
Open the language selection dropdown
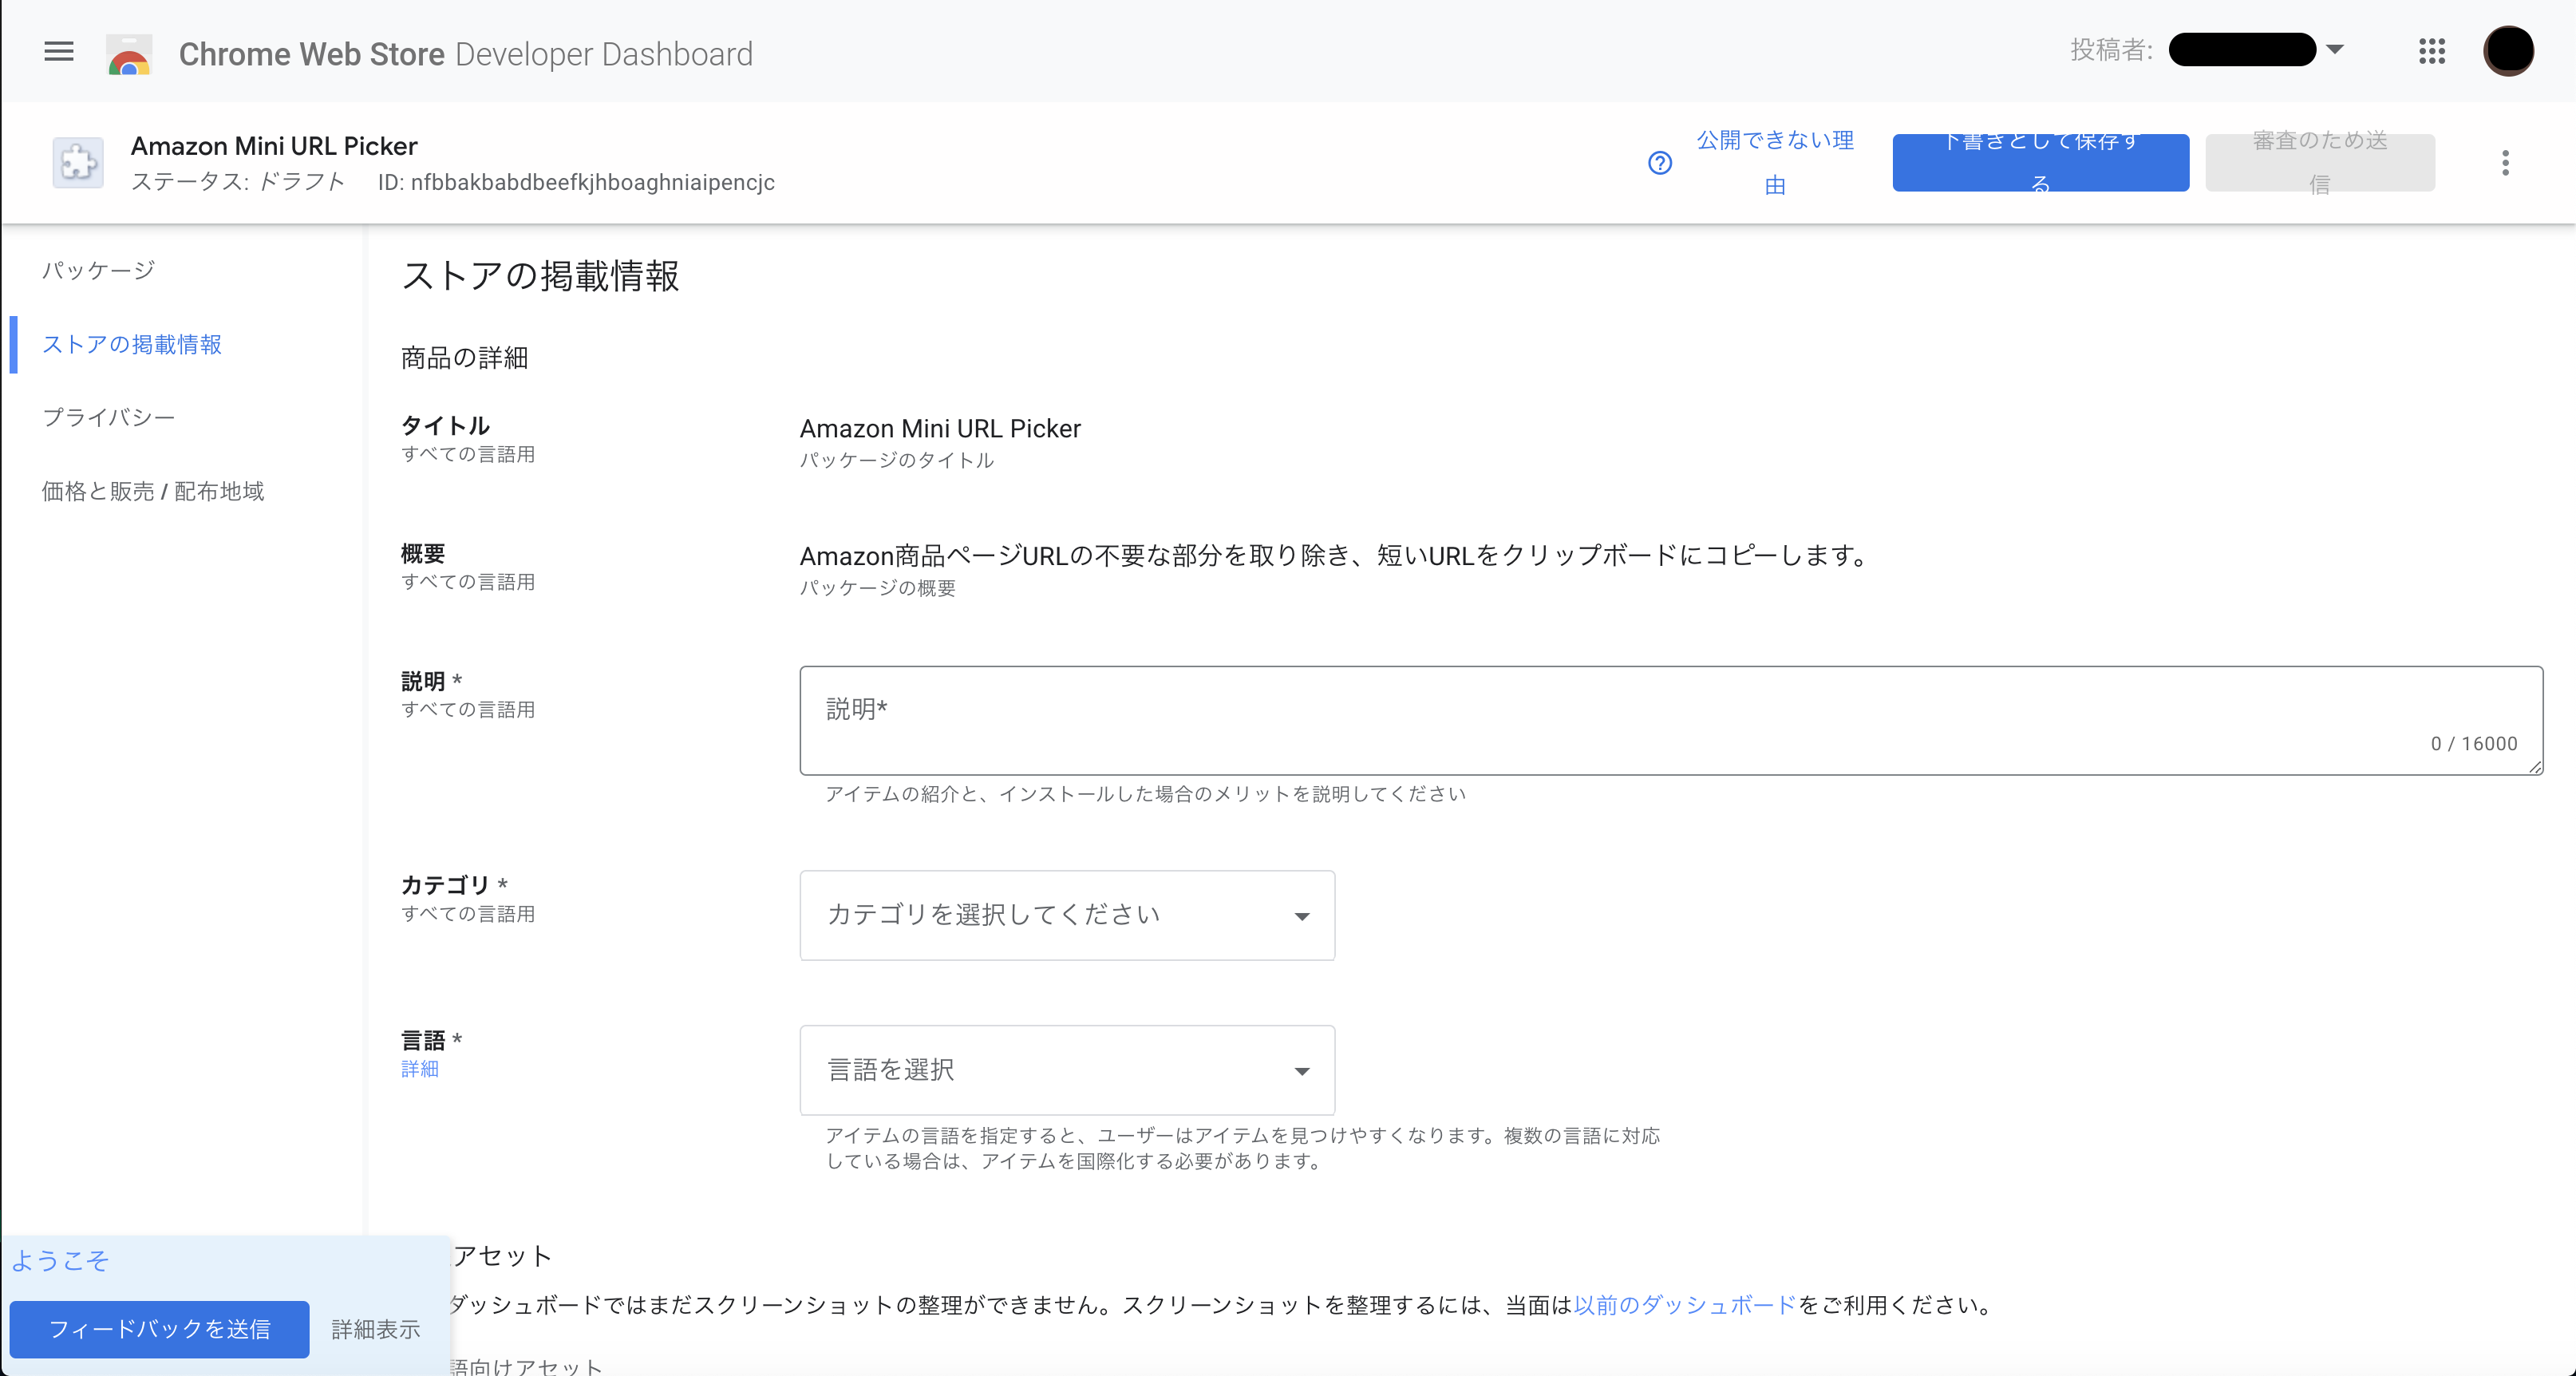[x=1067, y=1070]
